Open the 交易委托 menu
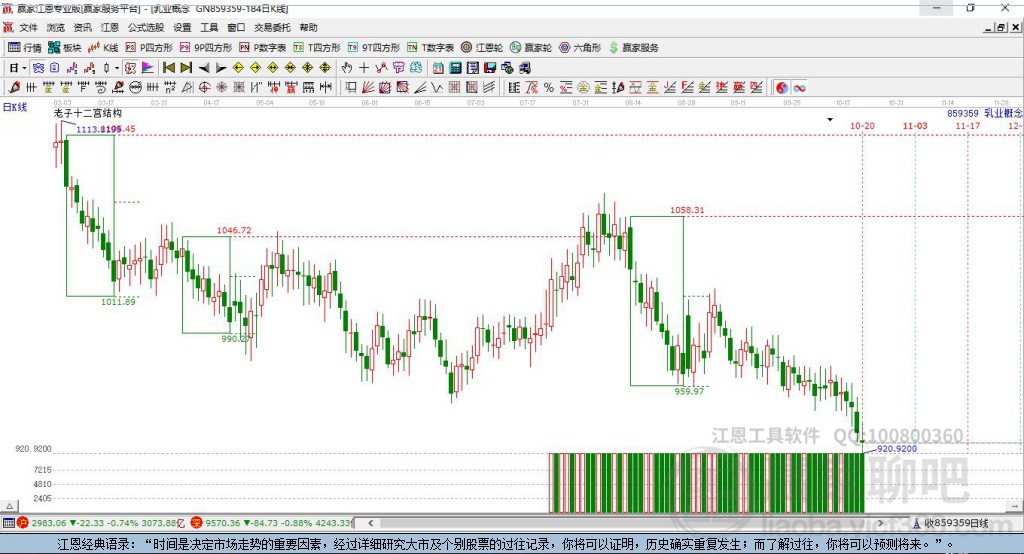1024x554 pixels. 272,27
